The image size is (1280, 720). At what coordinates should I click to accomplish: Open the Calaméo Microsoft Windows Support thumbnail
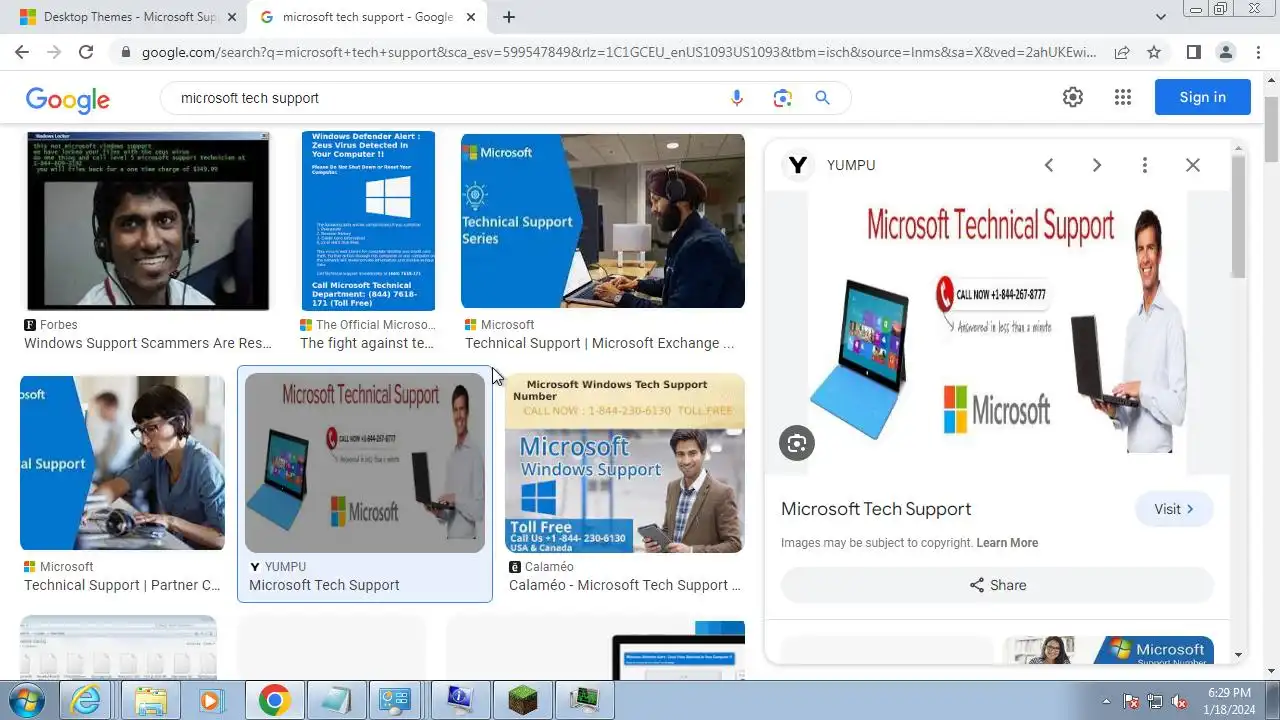(625, 463)
